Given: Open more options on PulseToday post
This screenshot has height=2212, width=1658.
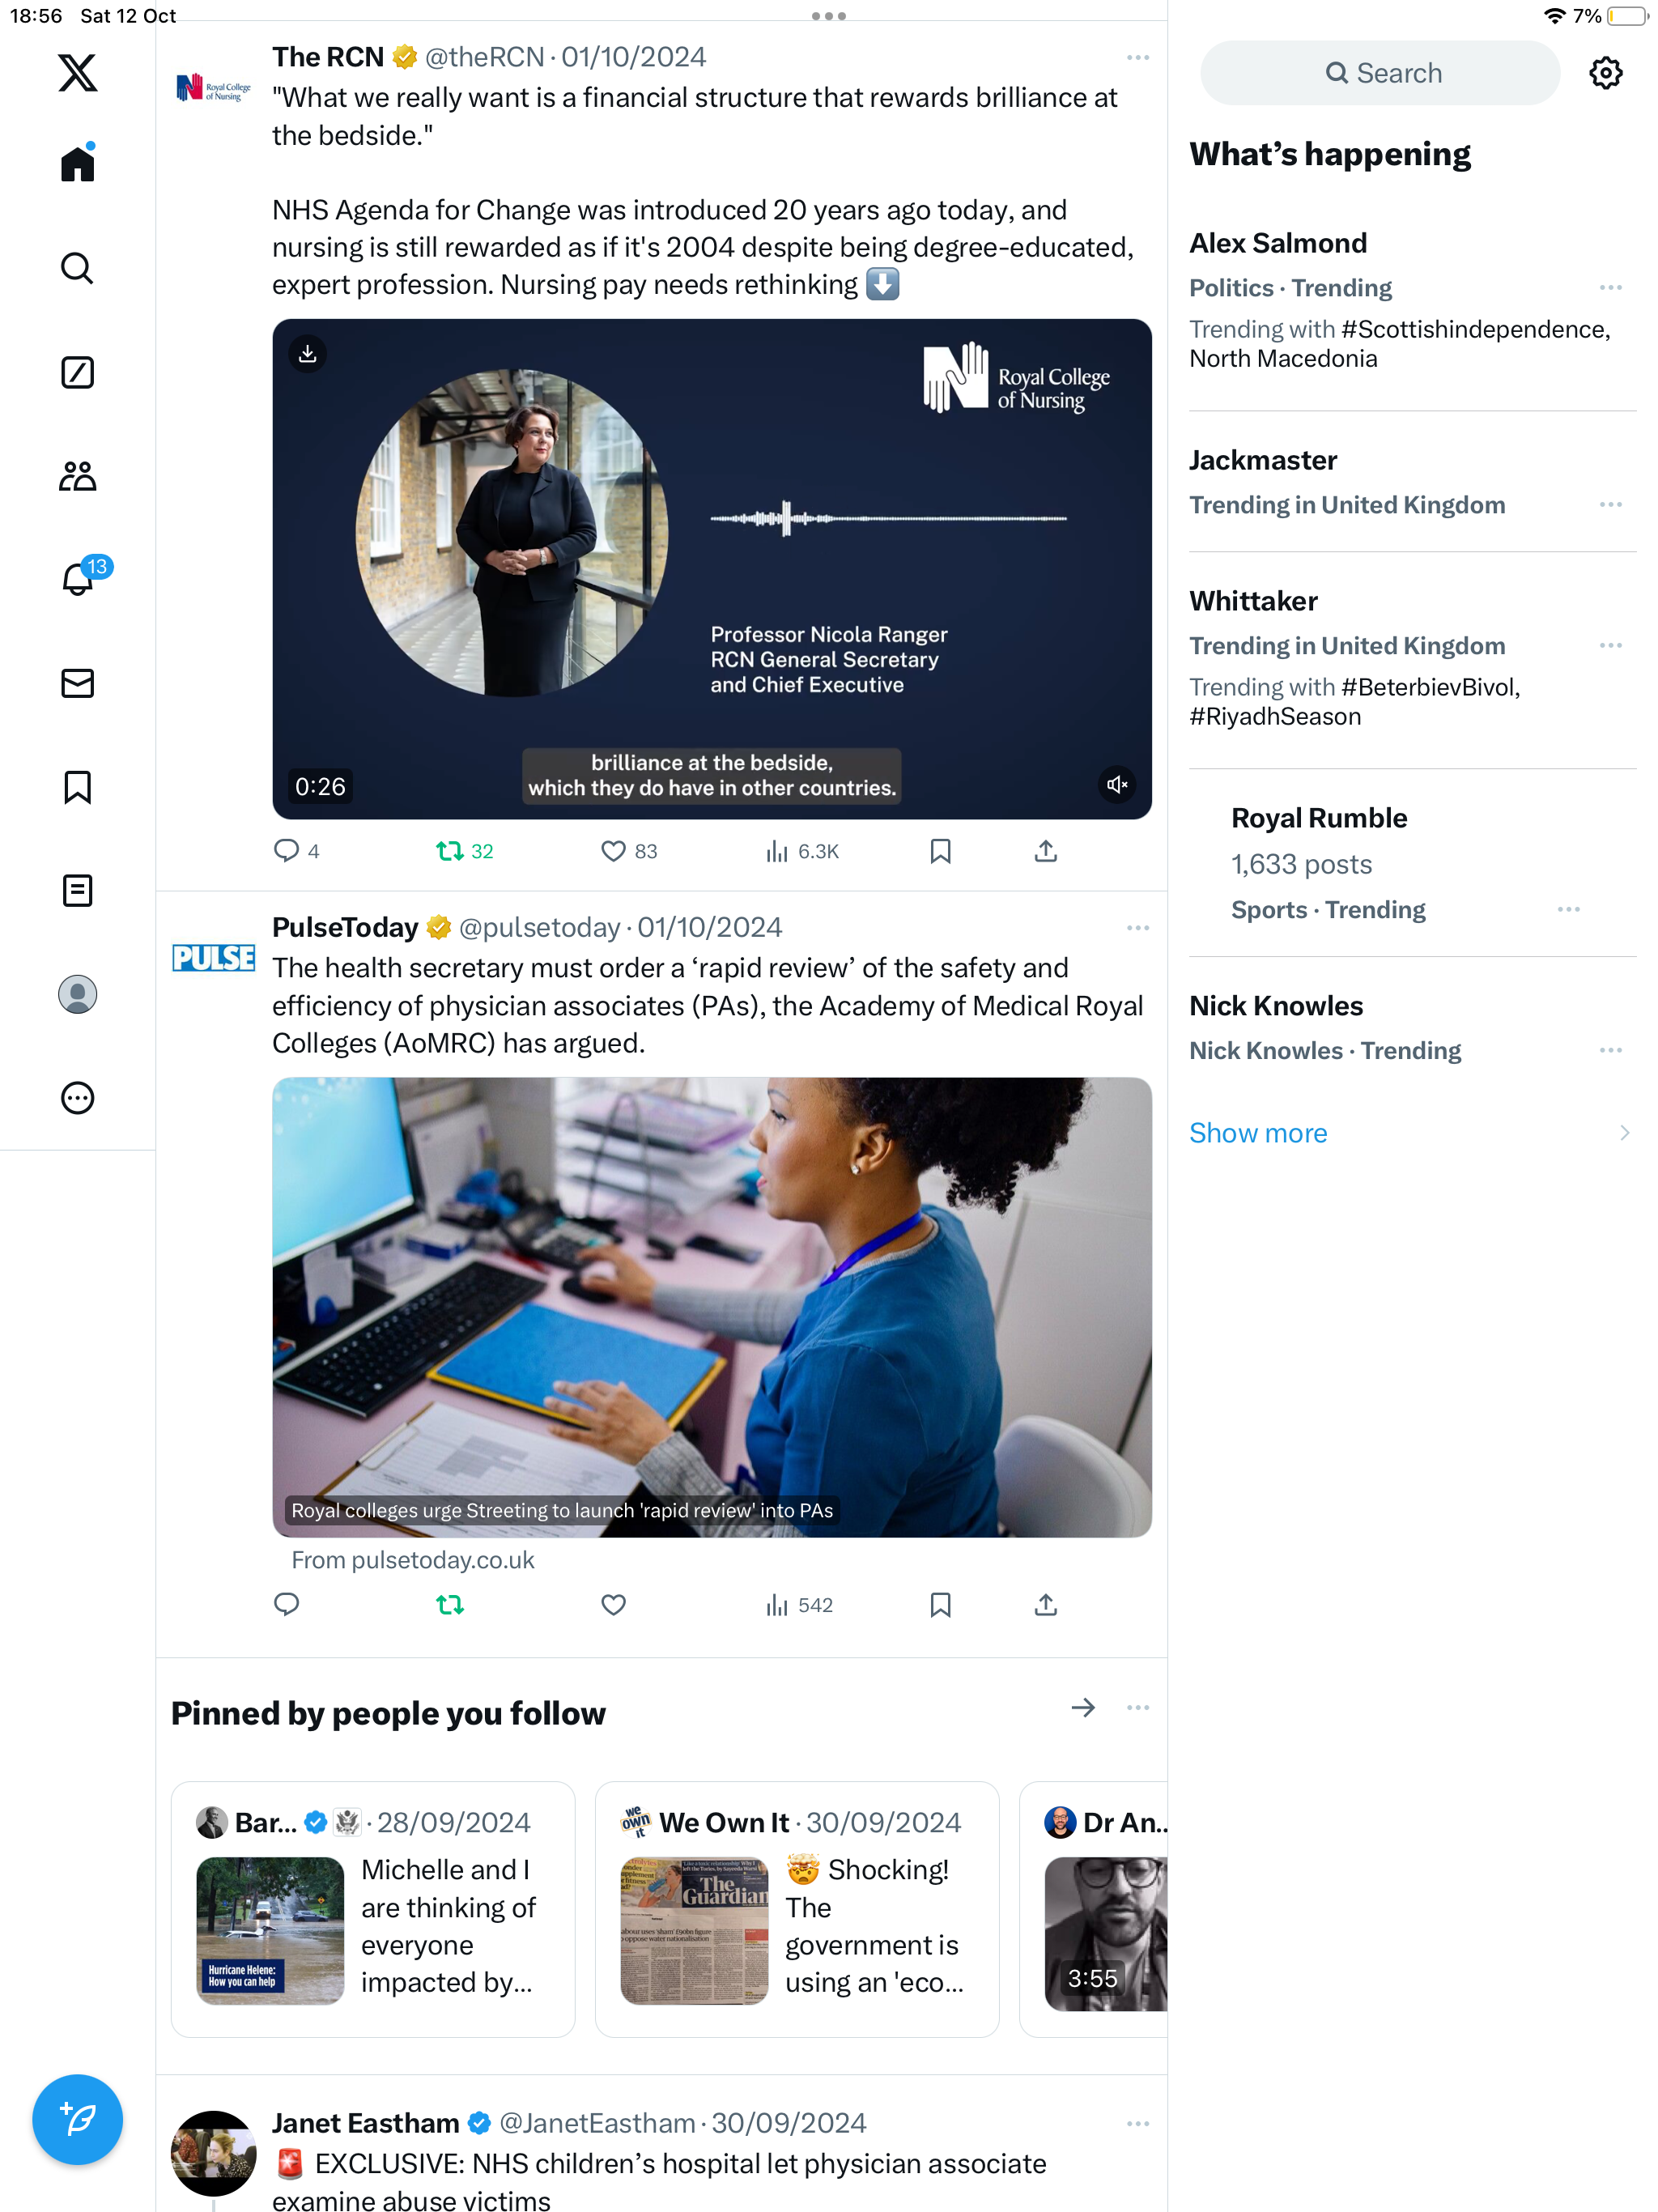Looking at the screenshot, I should [x=1137, y=928].
